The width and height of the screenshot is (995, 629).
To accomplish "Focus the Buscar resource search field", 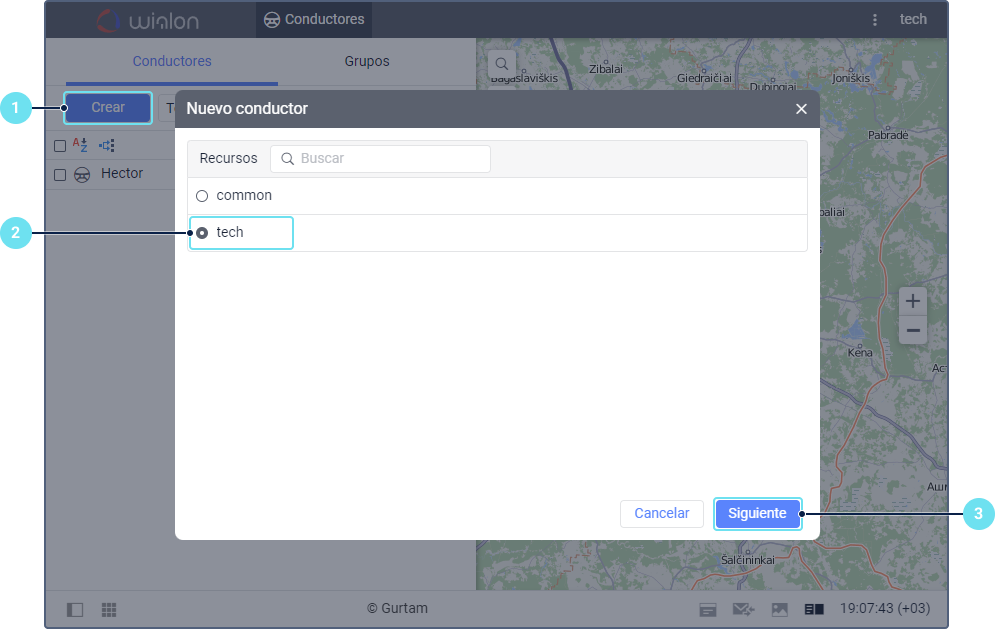I will (x=380, y=159).
